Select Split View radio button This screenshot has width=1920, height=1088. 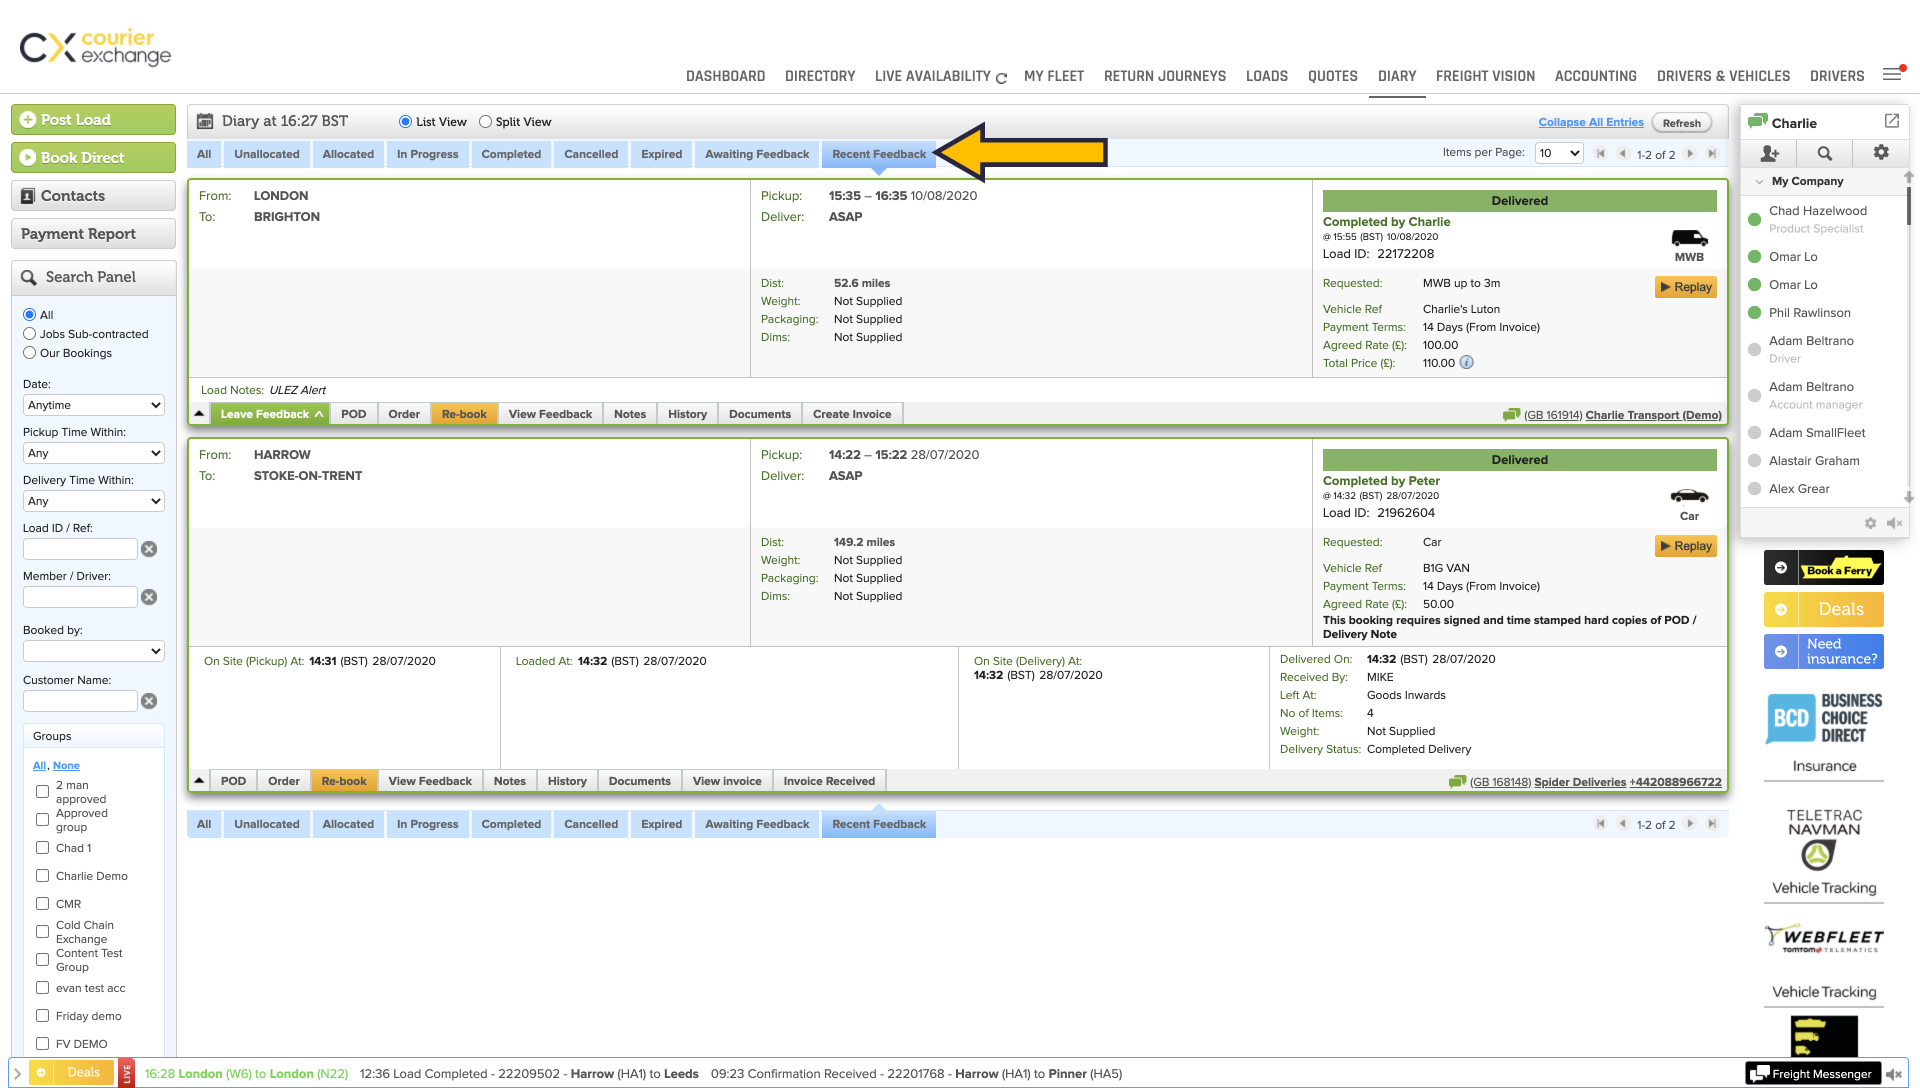[485, 122]
